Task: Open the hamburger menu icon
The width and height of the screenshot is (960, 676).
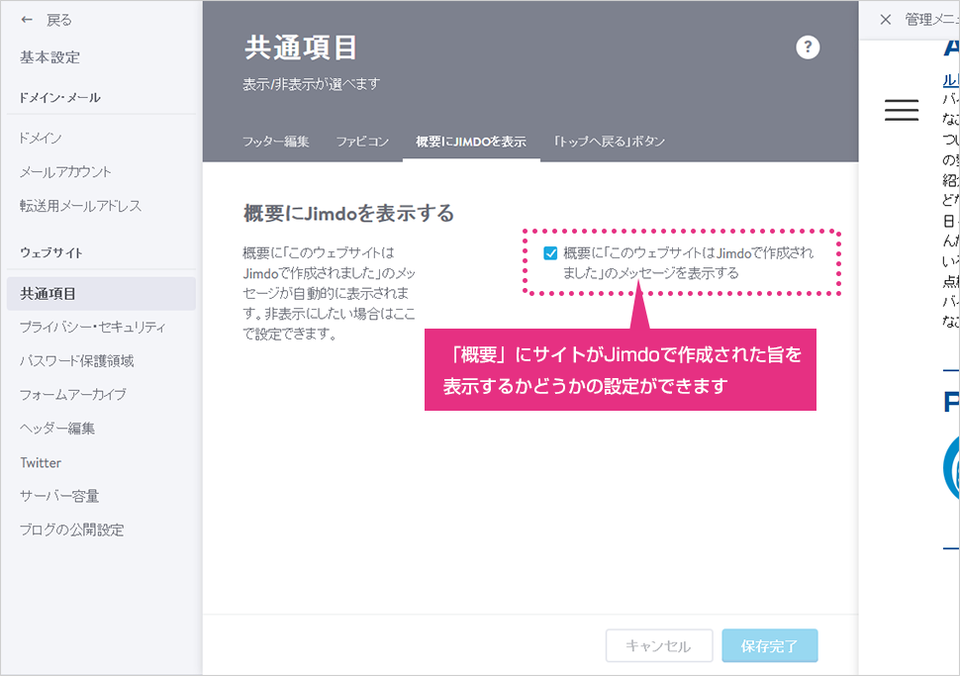Action: (901, 110)
